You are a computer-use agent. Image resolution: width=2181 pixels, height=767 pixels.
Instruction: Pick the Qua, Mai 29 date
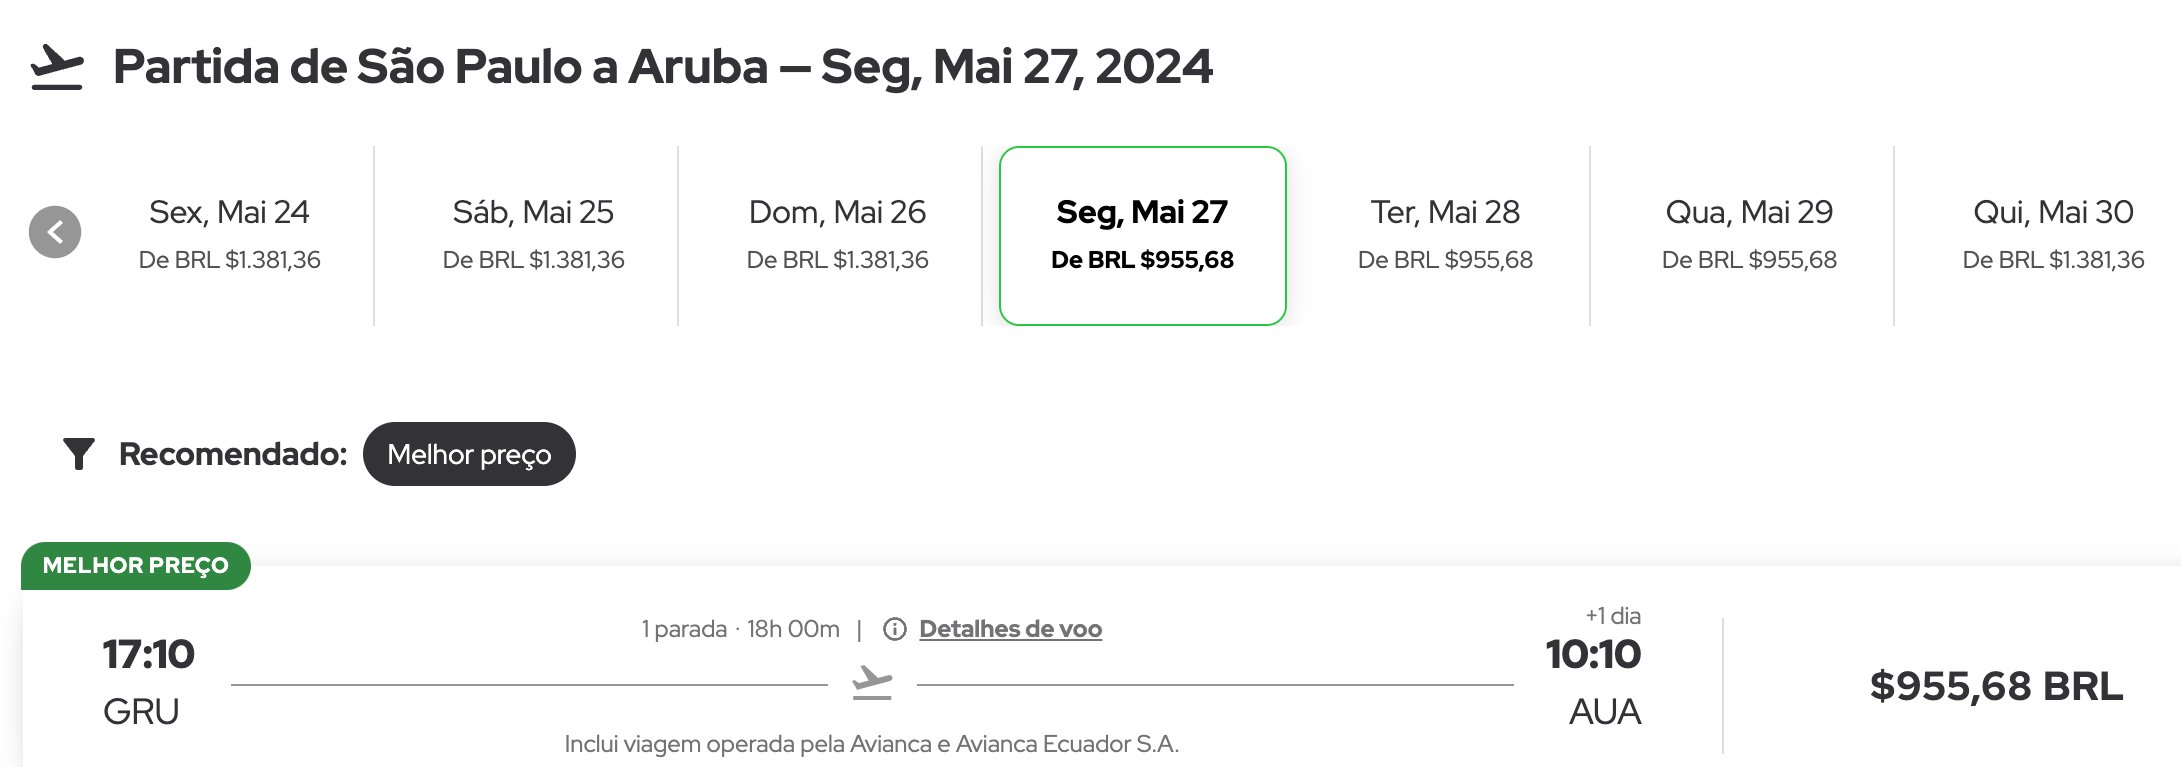coord(1749,235)
